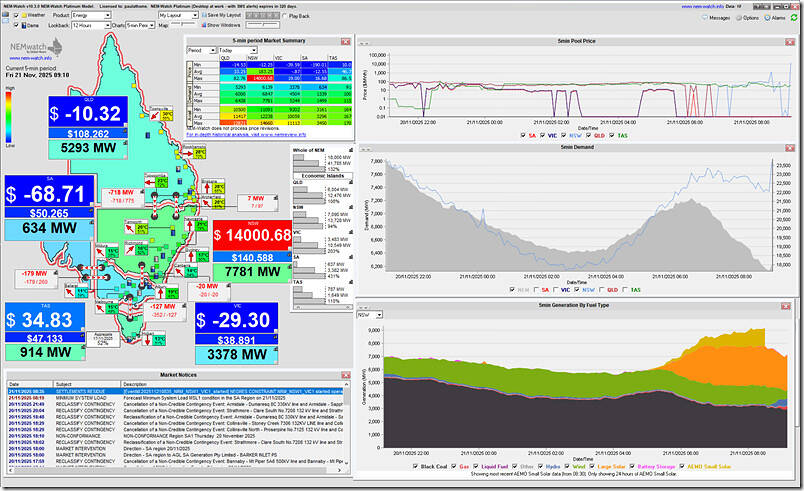Open the Messages panel

716,17
